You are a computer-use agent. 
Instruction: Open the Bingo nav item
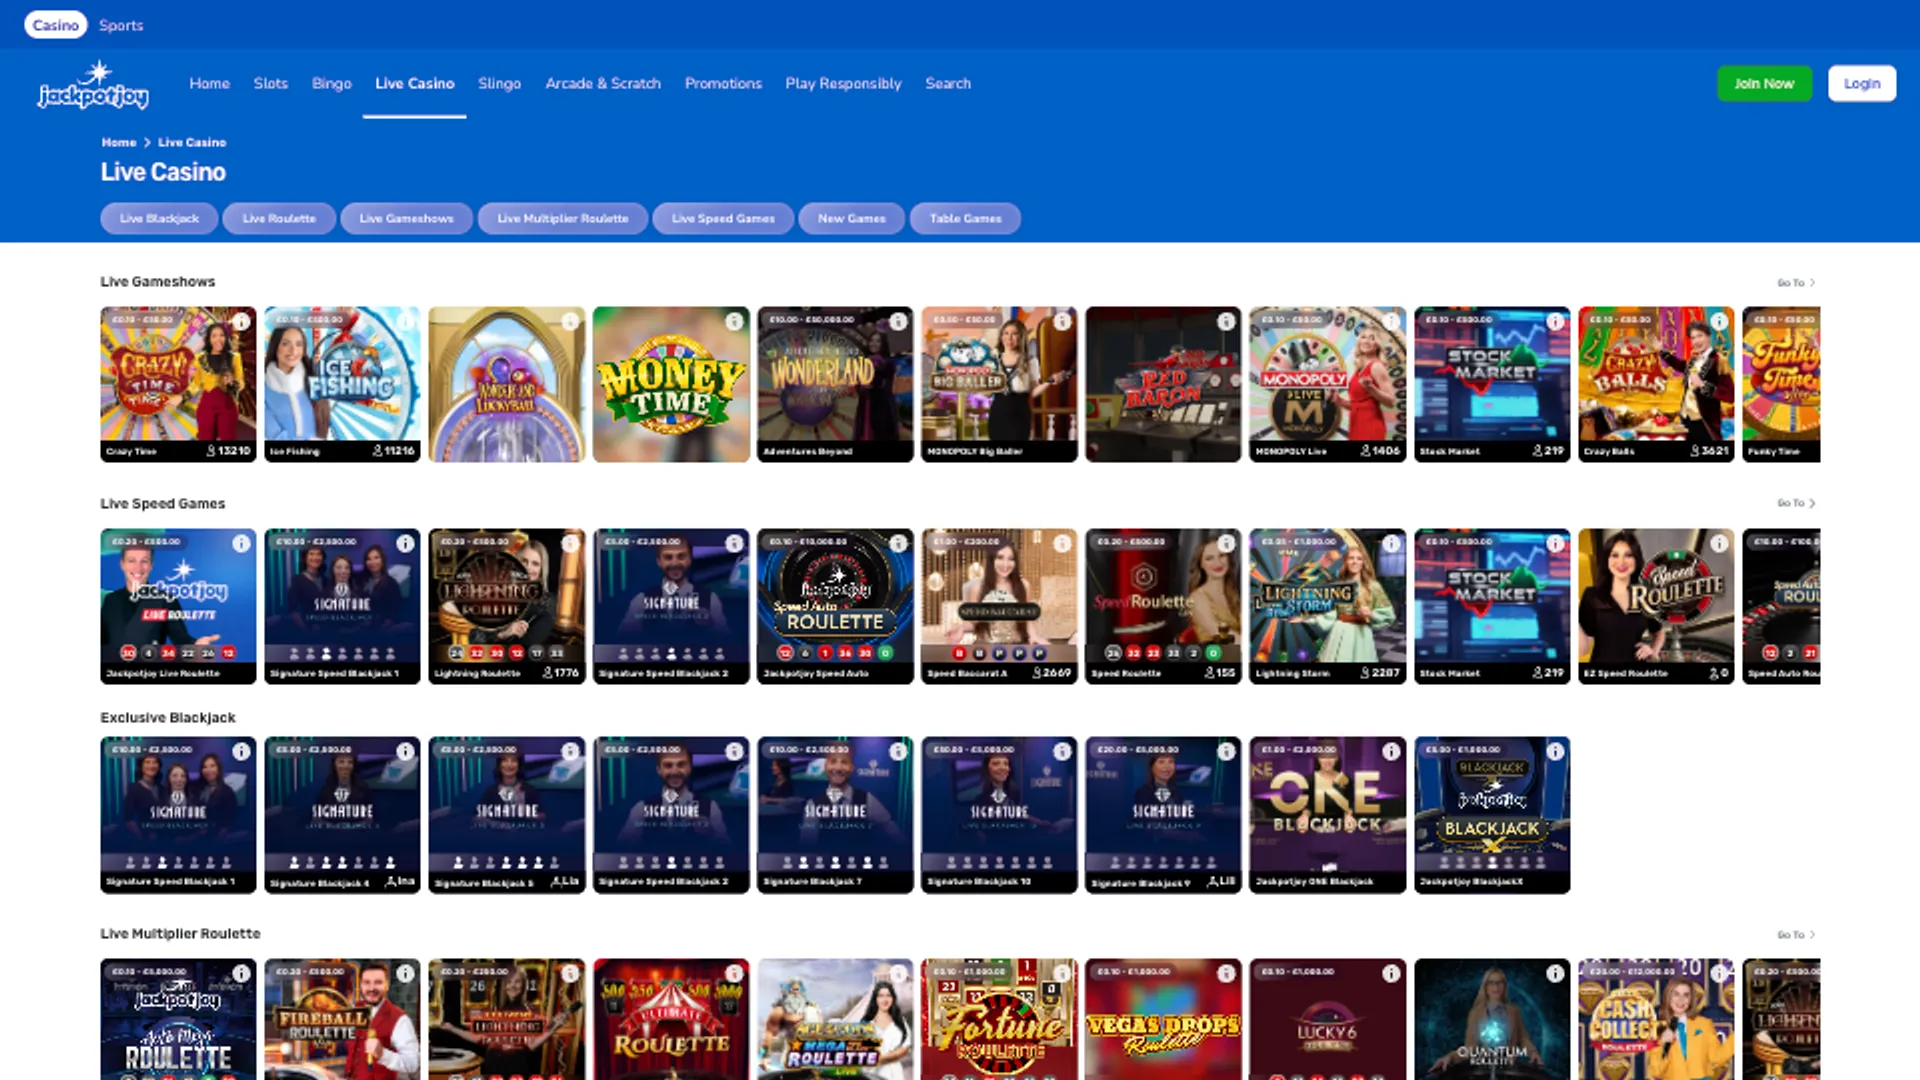[x=332, y=84]
